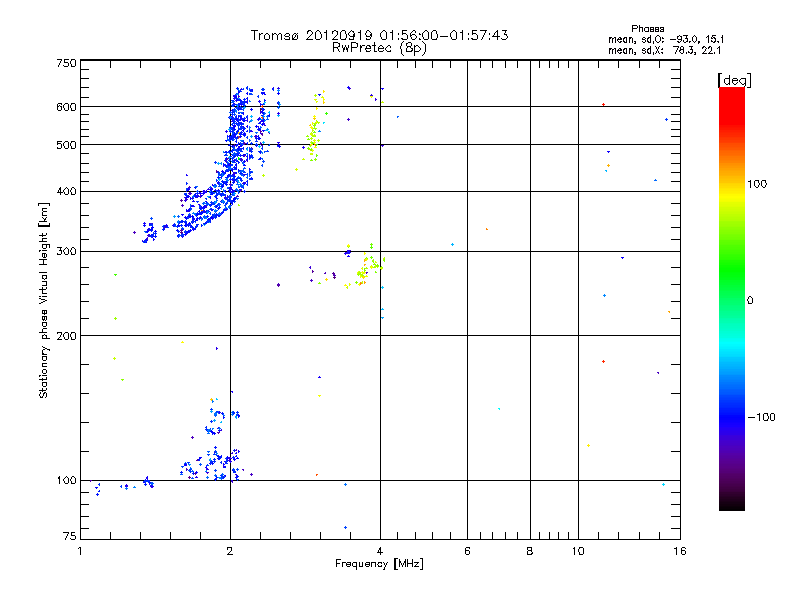Viewport: 800px width, 600px height.
Task: Select the 'RwPretec (8p)' subtitle
Action: point(379,48)
